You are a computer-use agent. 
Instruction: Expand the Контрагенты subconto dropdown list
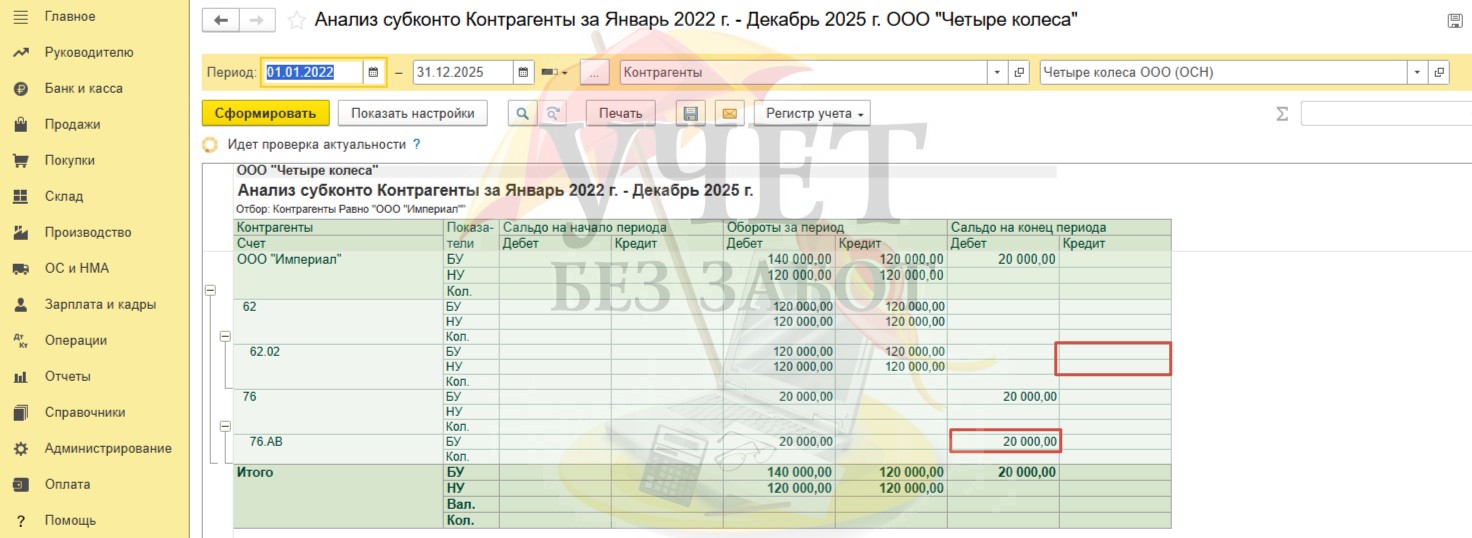pos(997,72)
